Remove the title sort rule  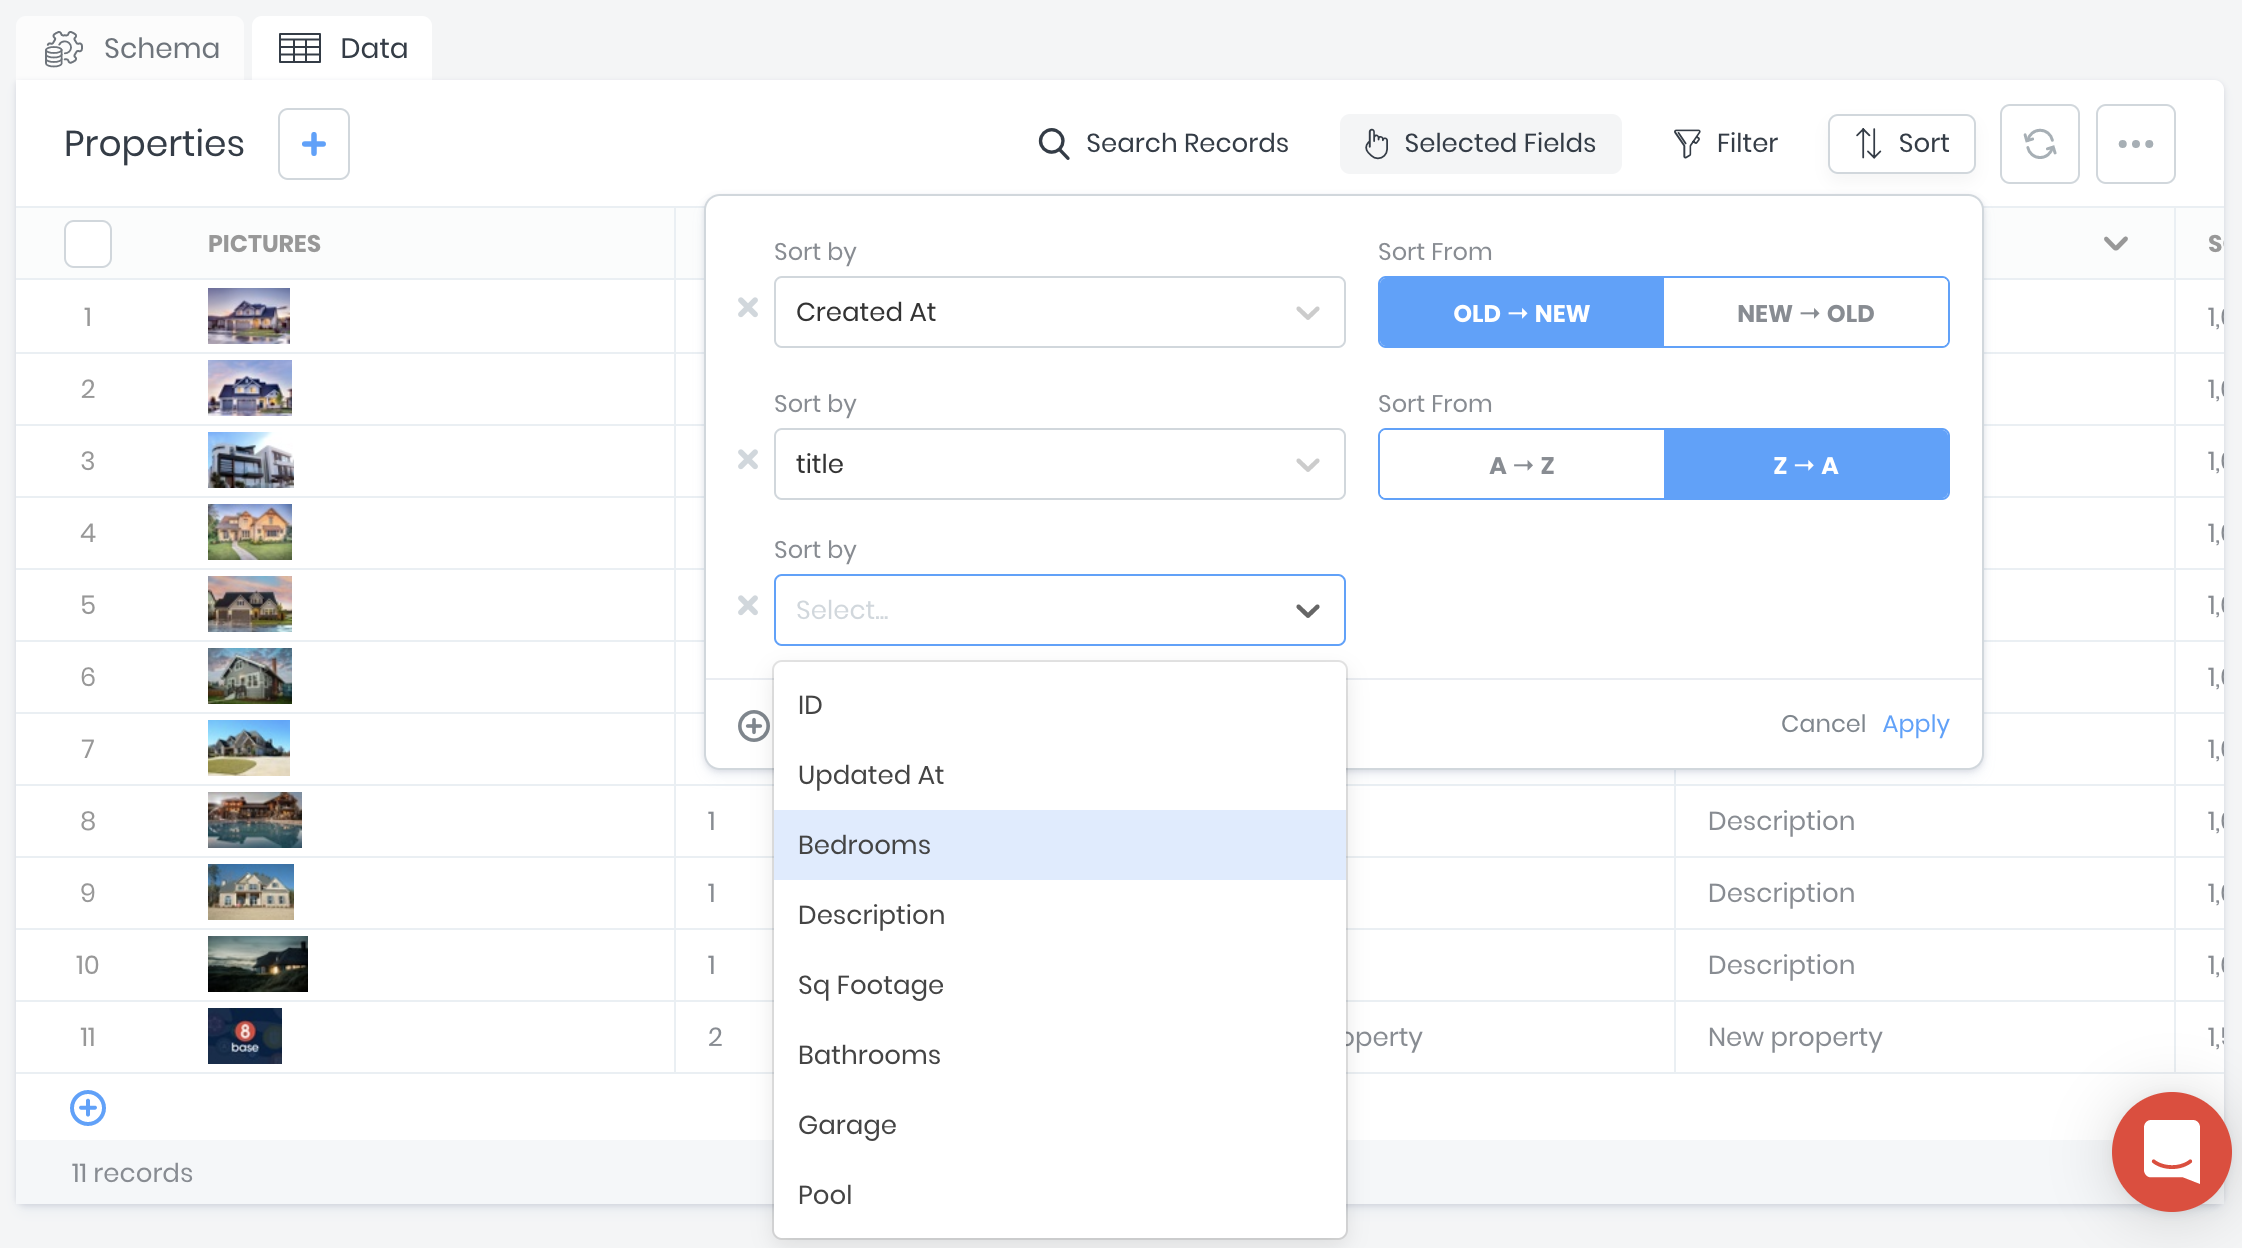747,460
